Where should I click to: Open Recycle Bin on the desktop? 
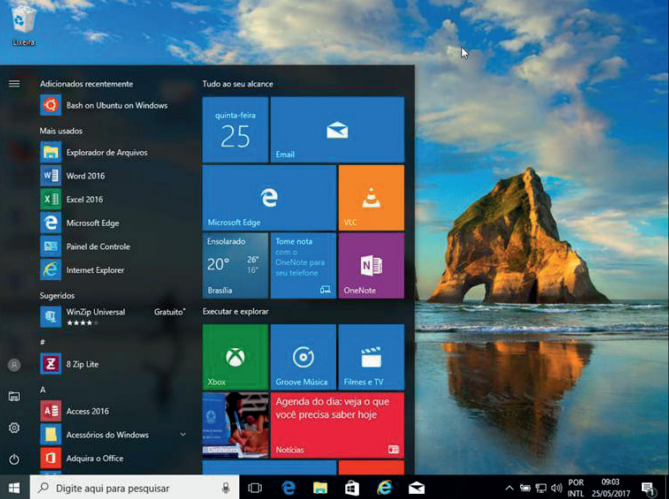coord(24,24)
